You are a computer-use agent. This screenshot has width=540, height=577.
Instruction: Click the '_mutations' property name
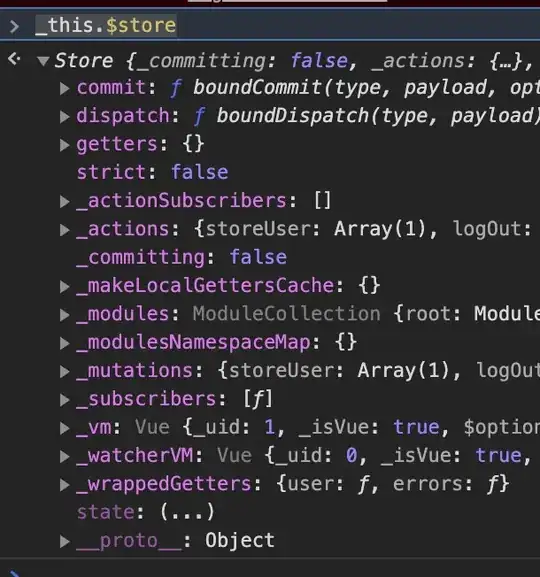(135, 371)
